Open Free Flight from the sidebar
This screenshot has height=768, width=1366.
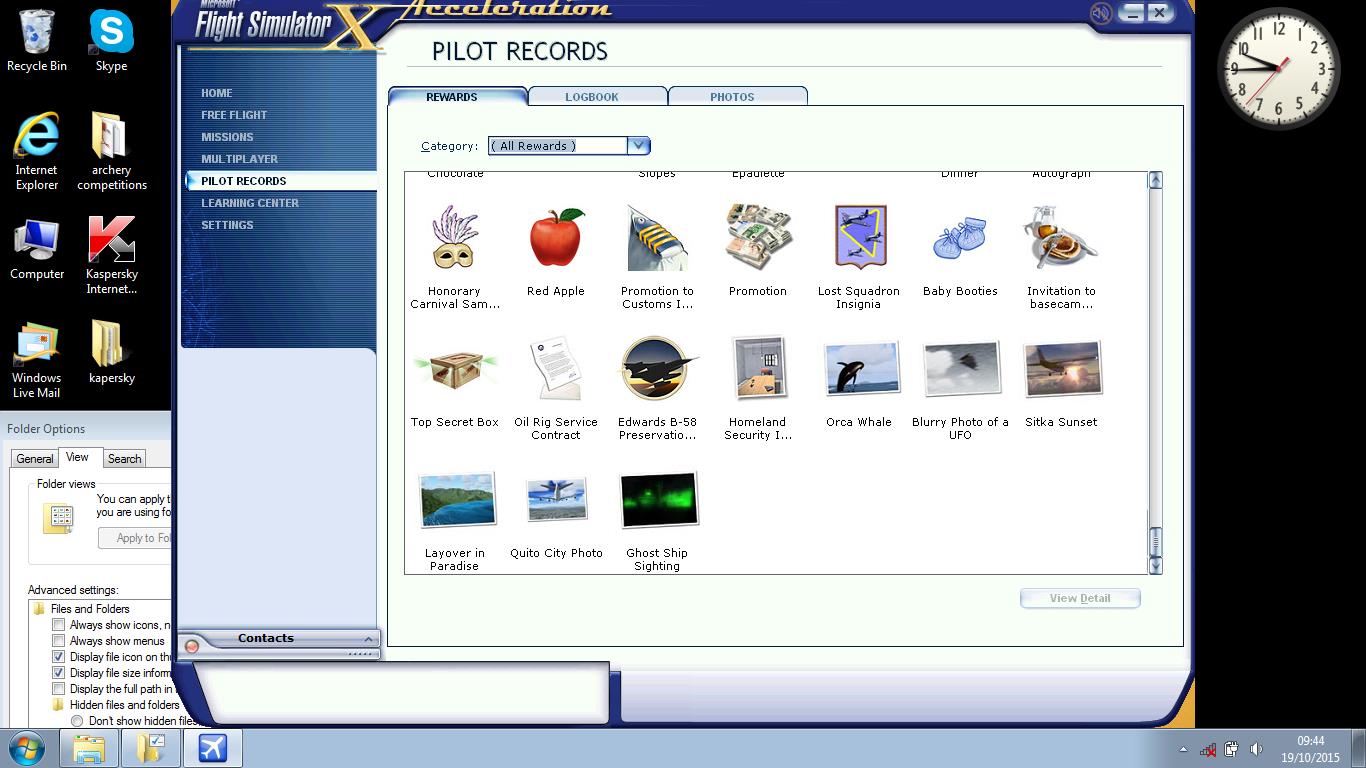click(x=234, y=115)
